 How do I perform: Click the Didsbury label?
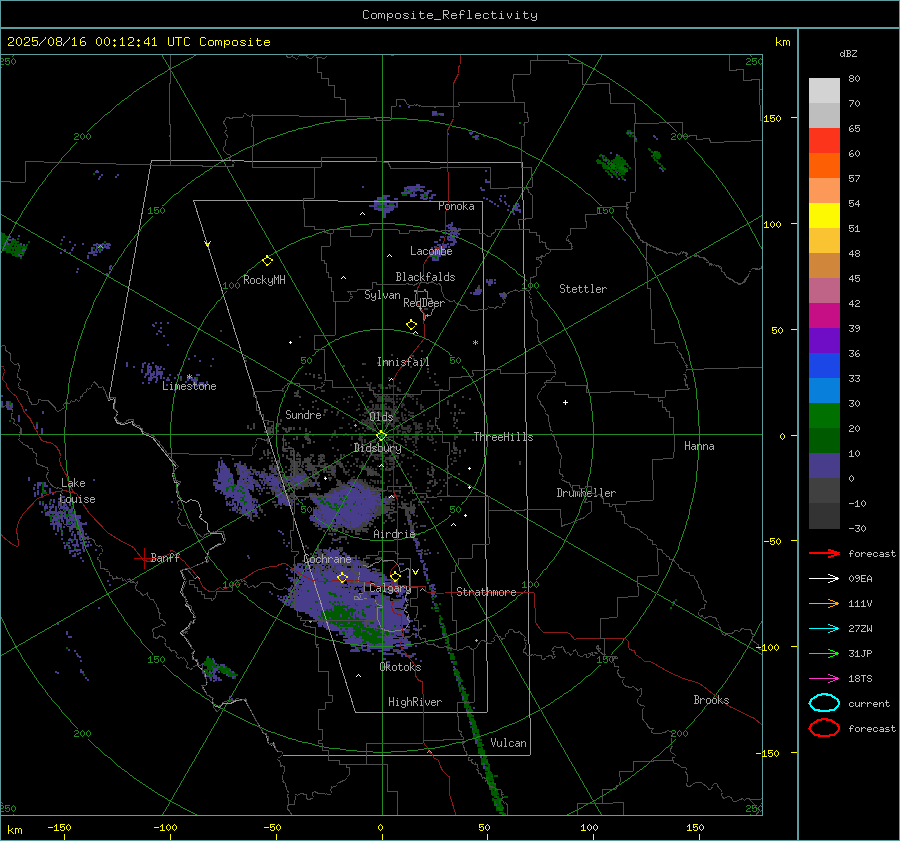tap(377, 448)
